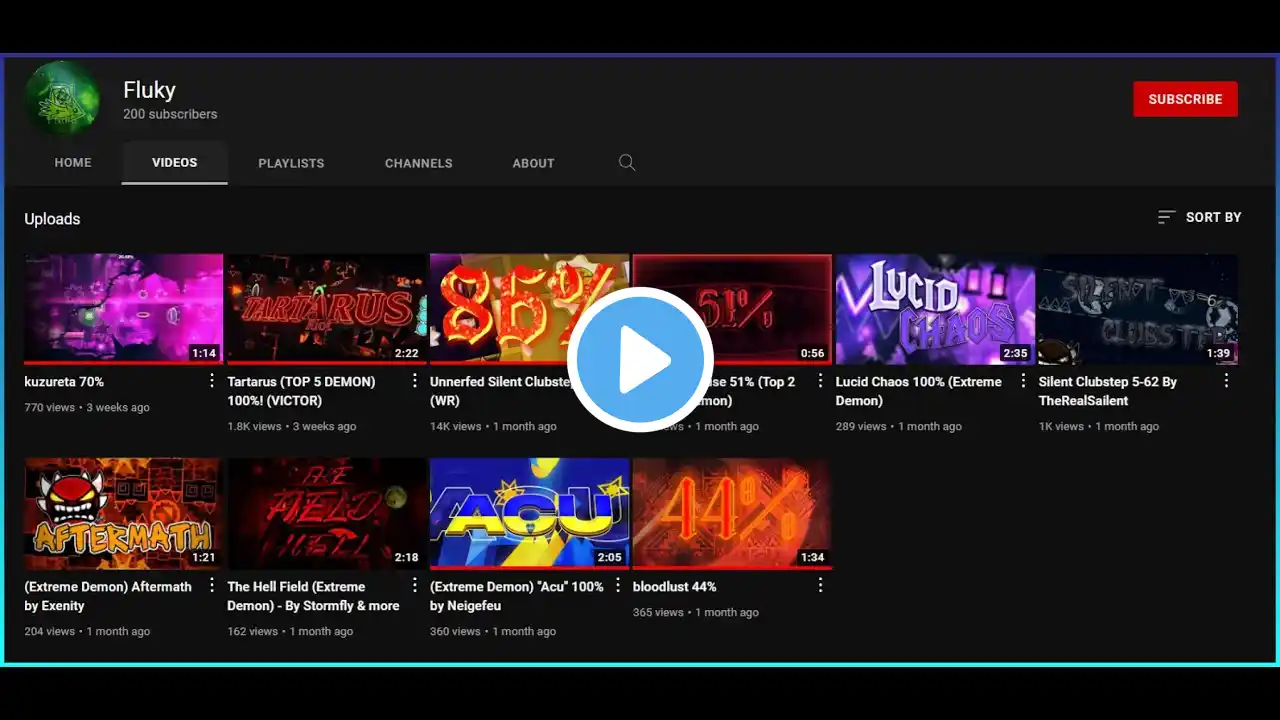Open the SORT BY dropdown
The image size is (1280, 720).
(1199, 217)
